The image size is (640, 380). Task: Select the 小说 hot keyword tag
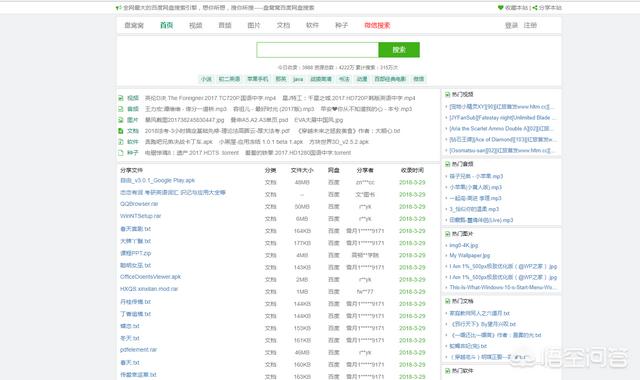pos(206,79)
